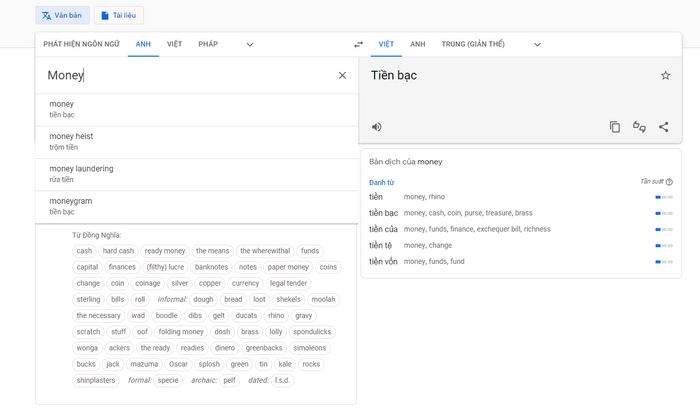
Task: Click the 'l.s.d.' dated synonym chip
Action: 282,380
